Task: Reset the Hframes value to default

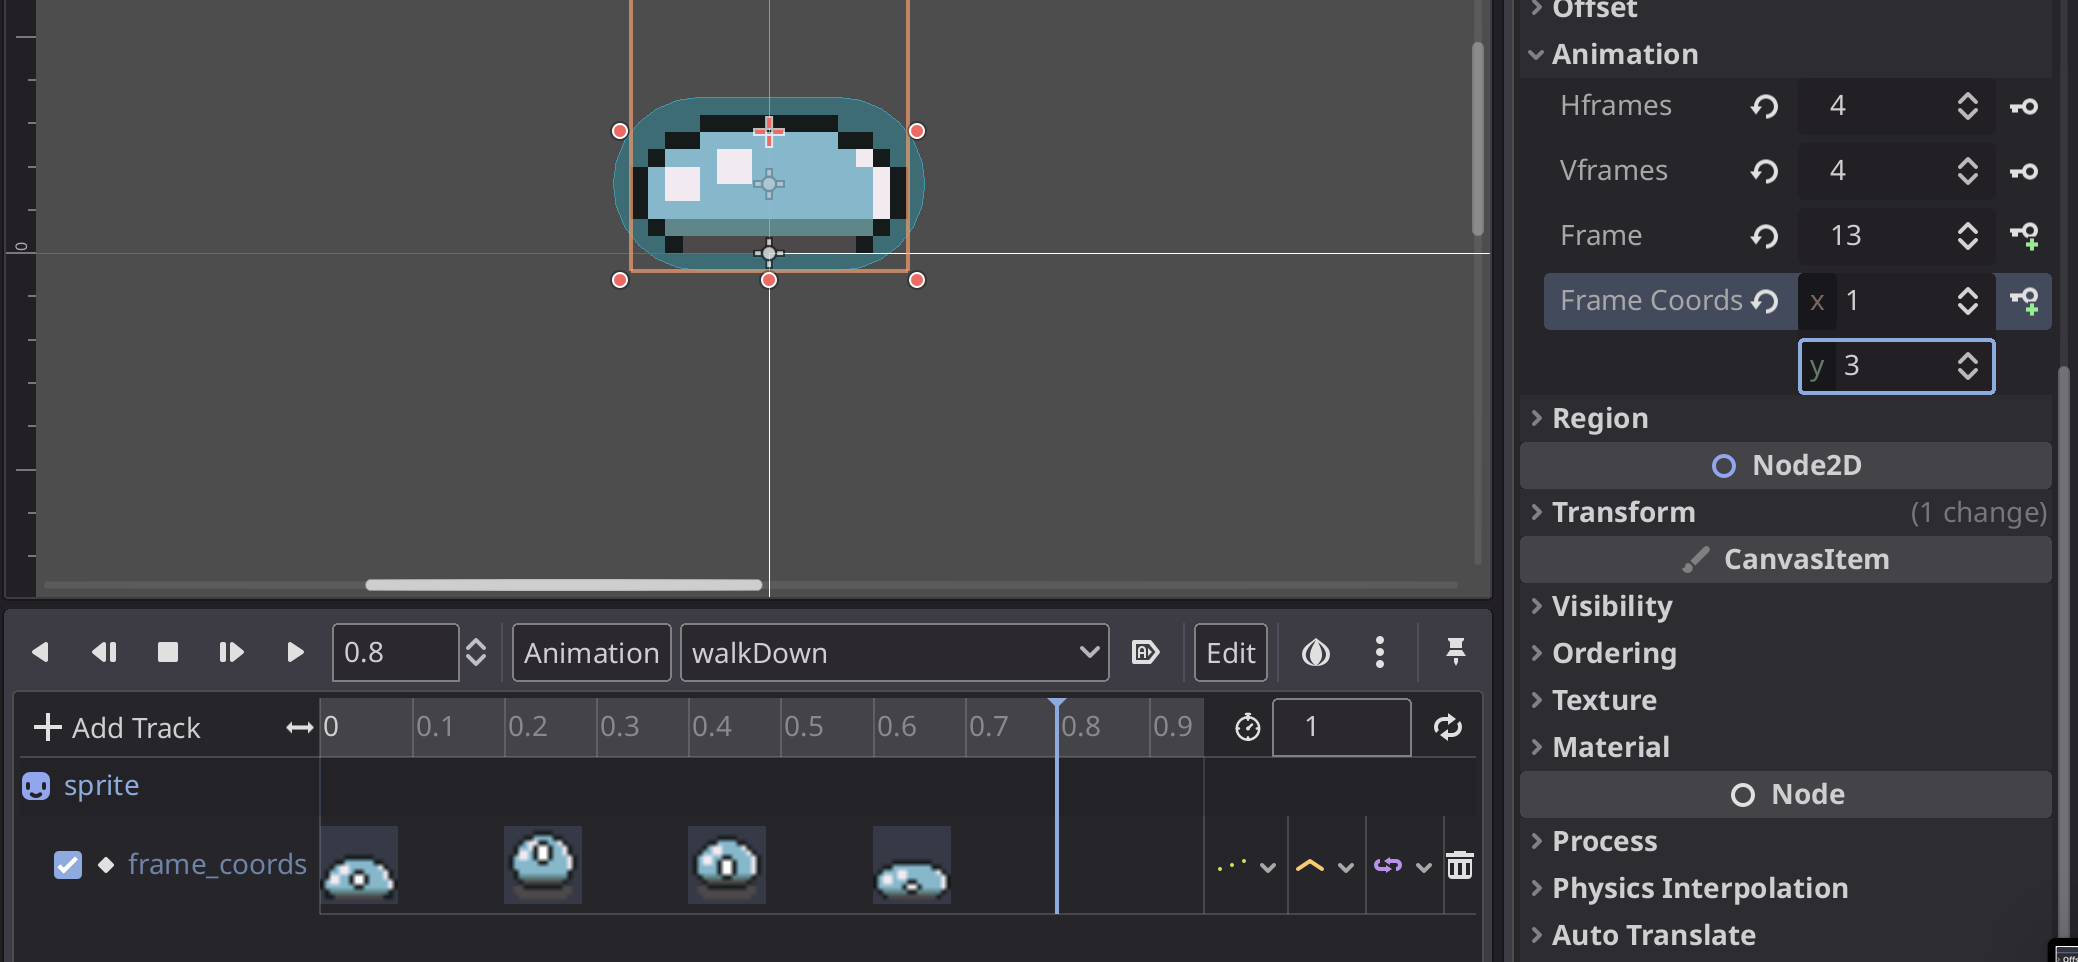Action: (1764, 106)
